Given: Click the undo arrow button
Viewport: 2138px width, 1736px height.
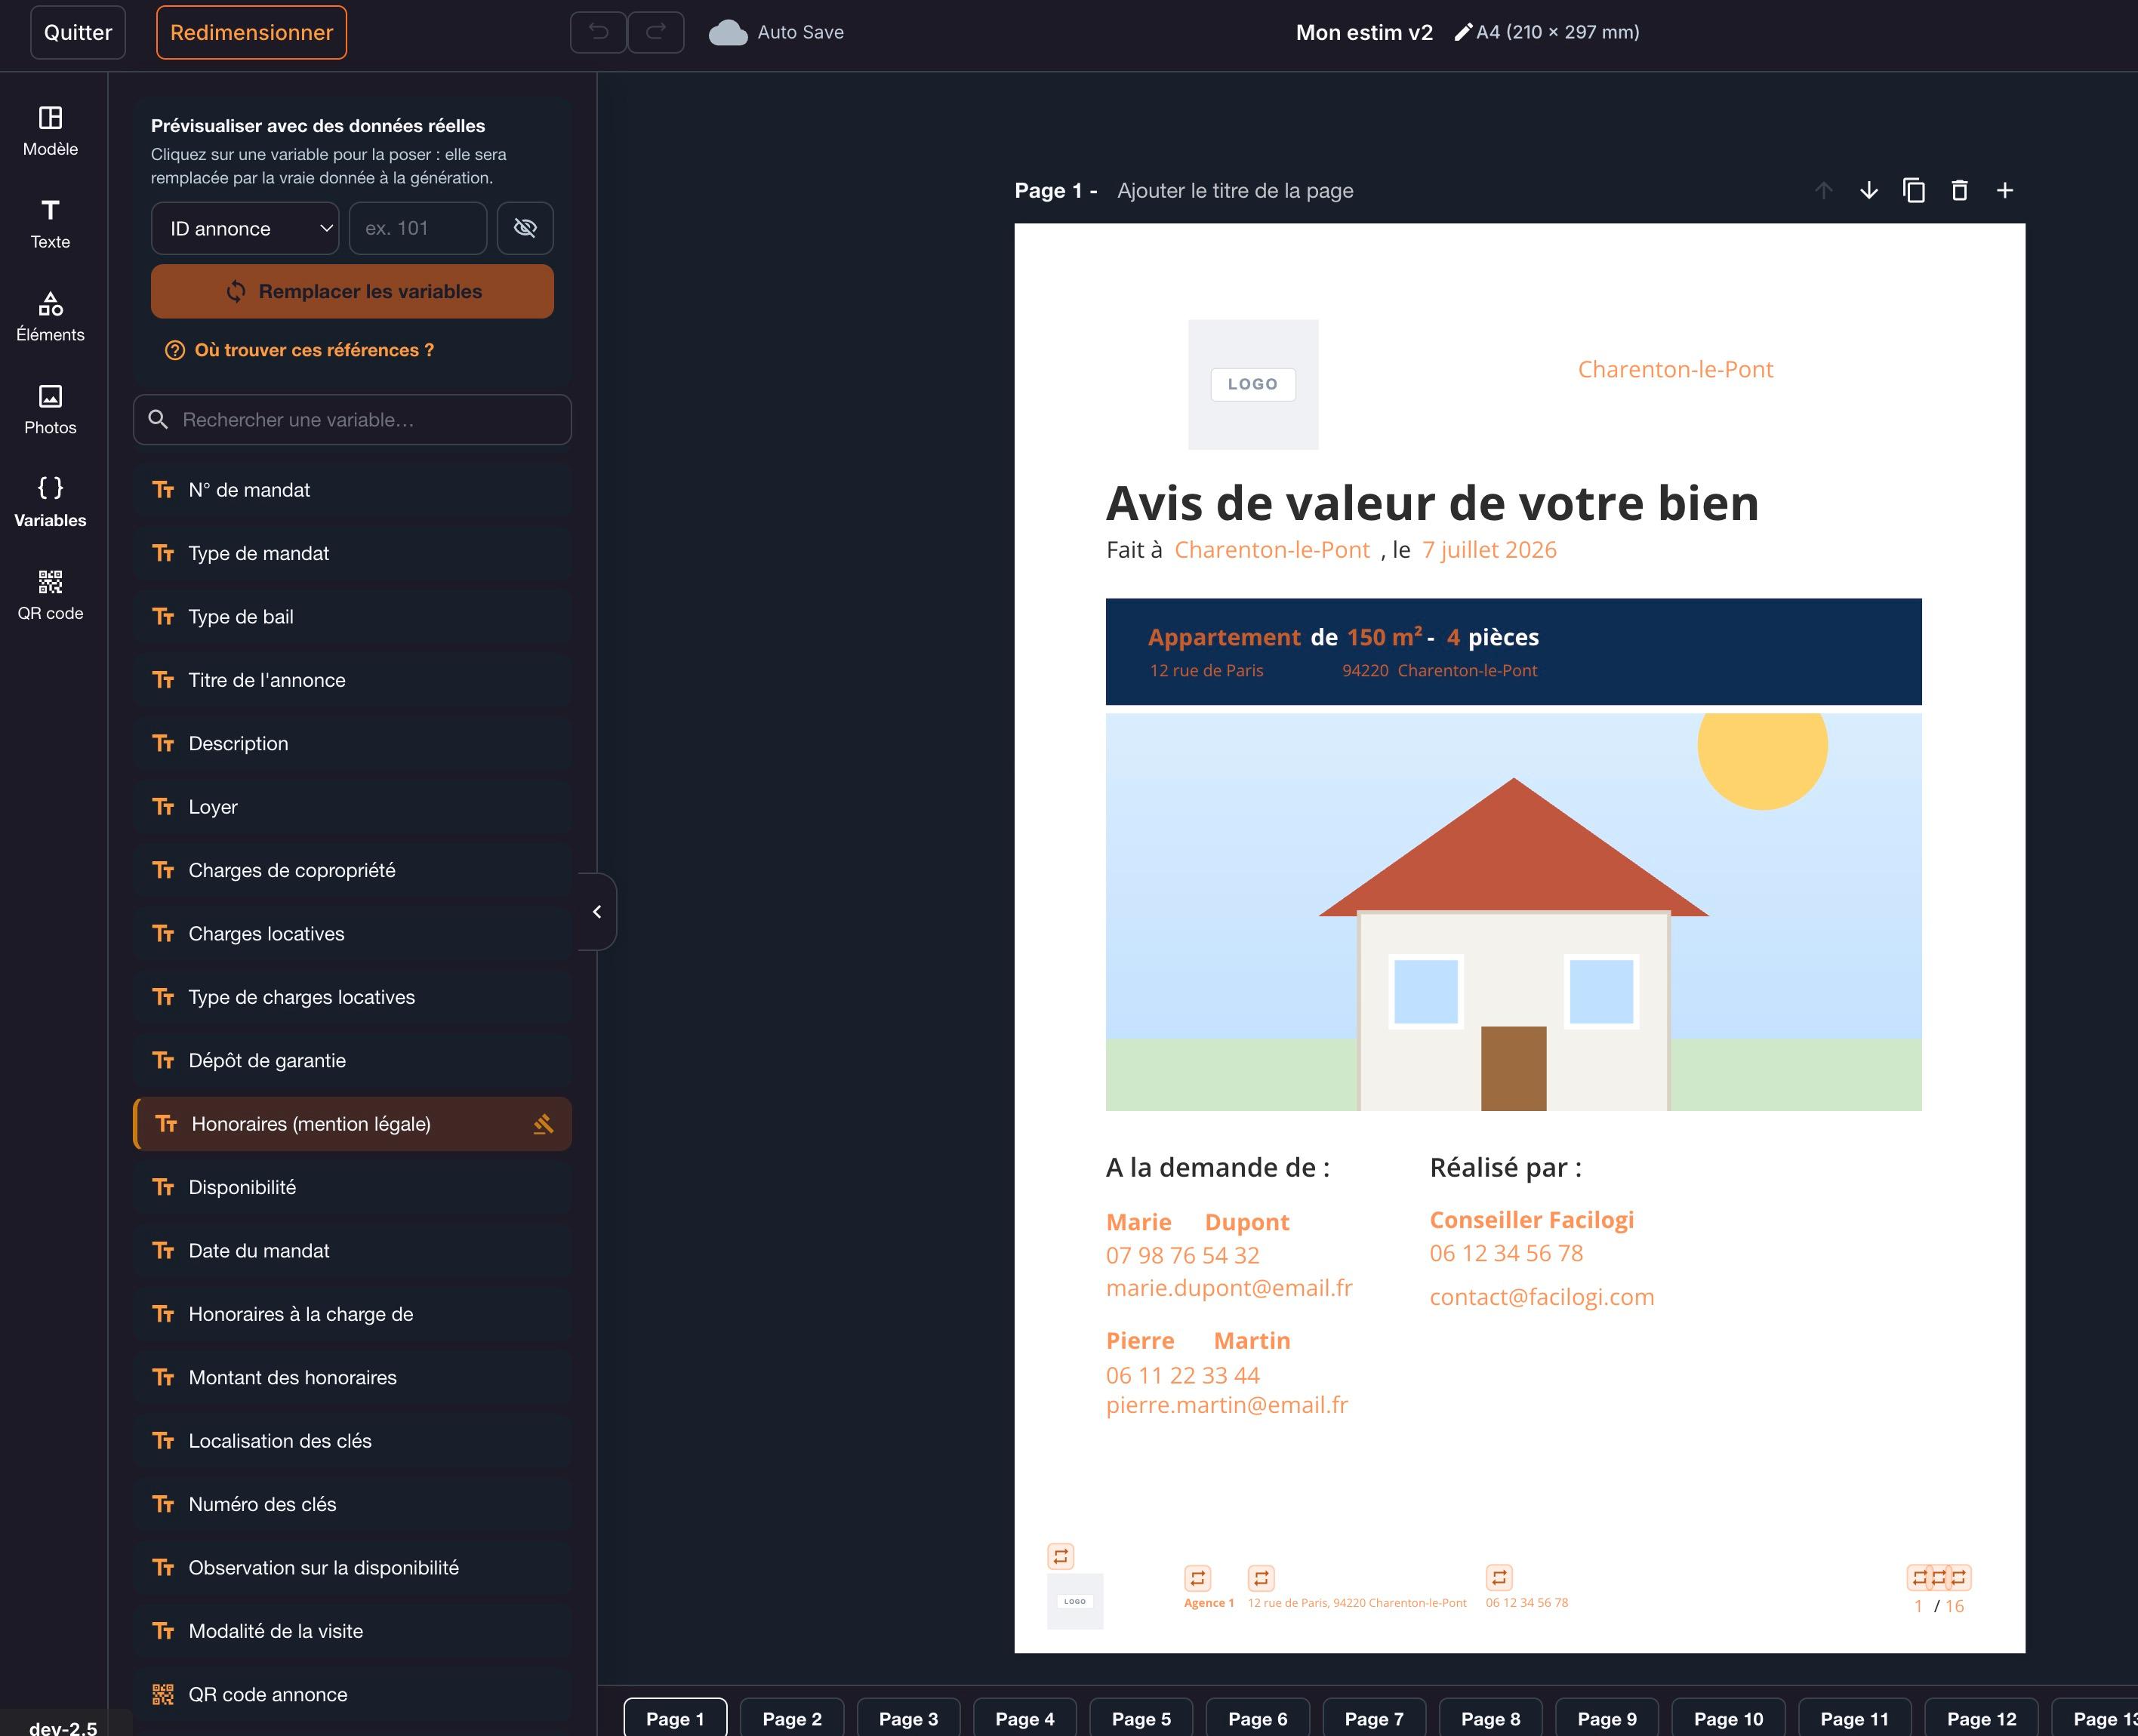Looking at the screenshot, I should tap(598, 32).
